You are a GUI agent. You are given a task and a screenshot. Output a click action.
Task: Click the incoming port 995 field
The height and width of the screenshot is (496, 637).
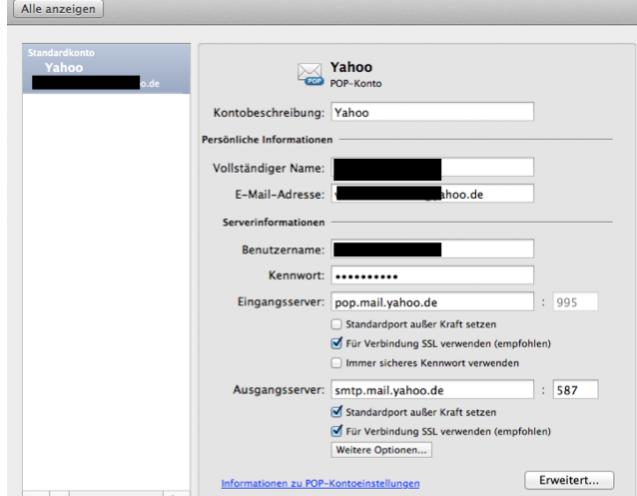point(575,302)
